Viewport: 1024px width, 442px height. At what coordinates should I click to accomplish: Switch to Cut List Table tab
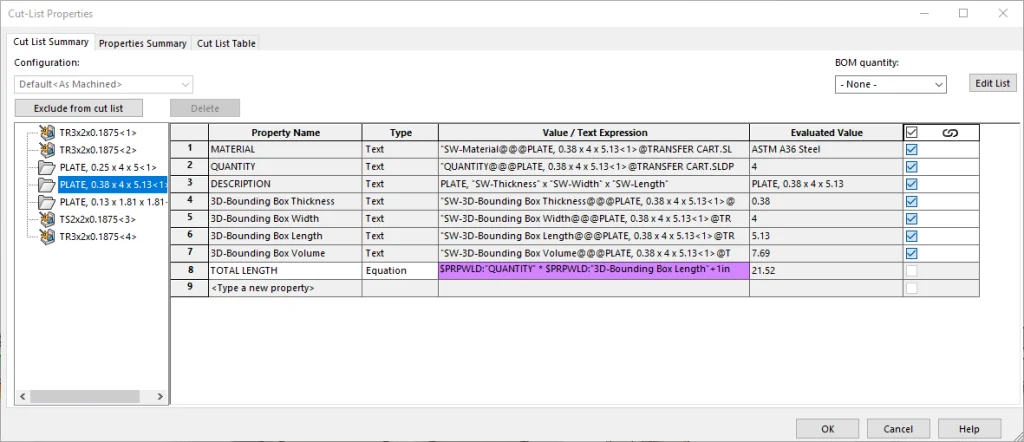[x=226, y=44]
